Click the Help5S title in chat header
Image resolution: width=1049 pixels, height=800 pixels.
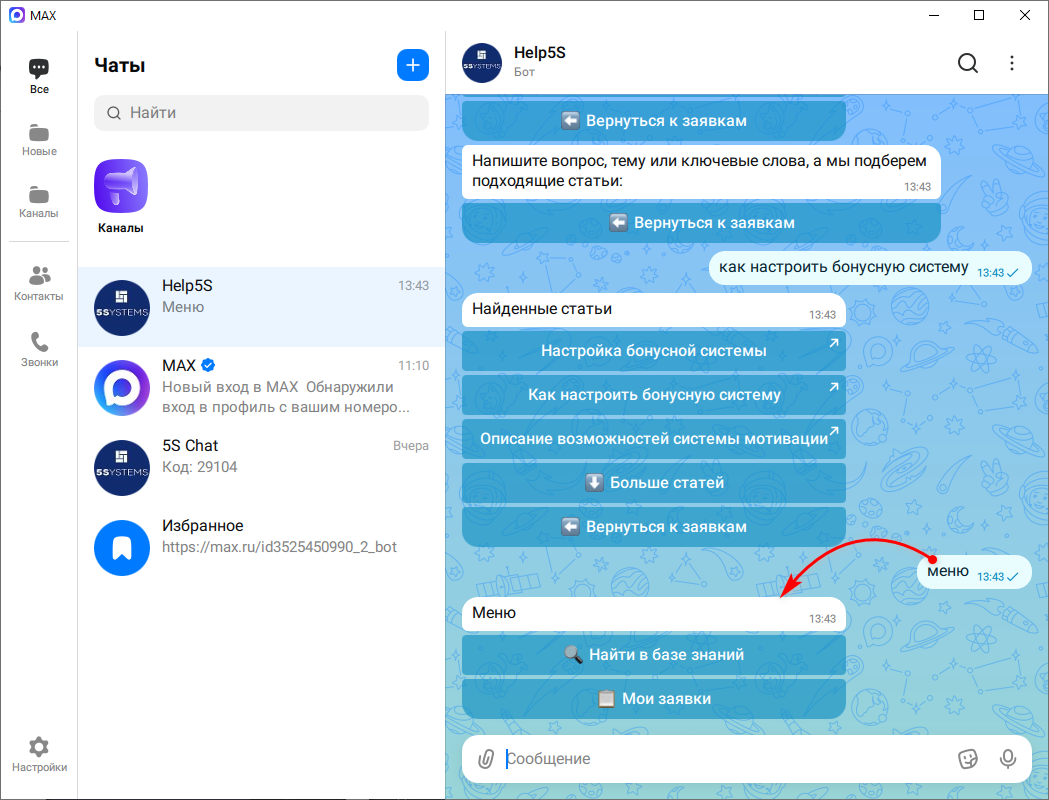point(540,53)
